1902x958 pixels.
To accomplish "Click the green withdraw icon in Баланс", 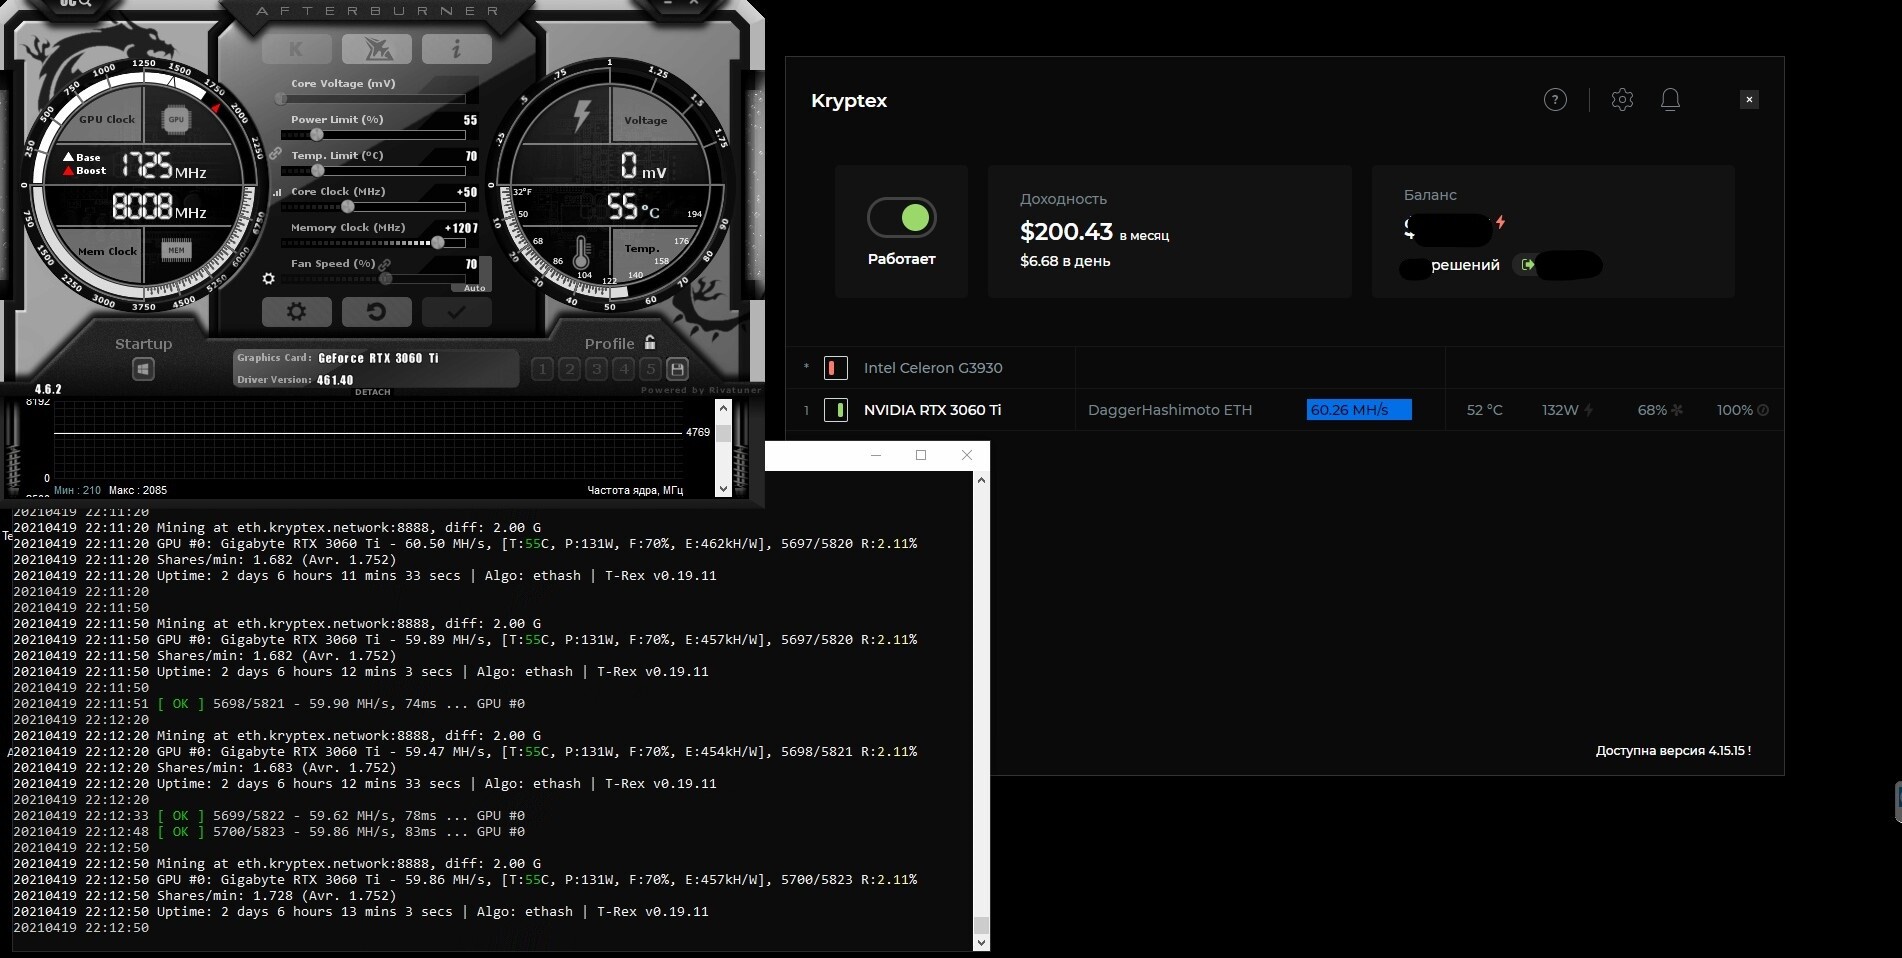I will (1527, 265).
